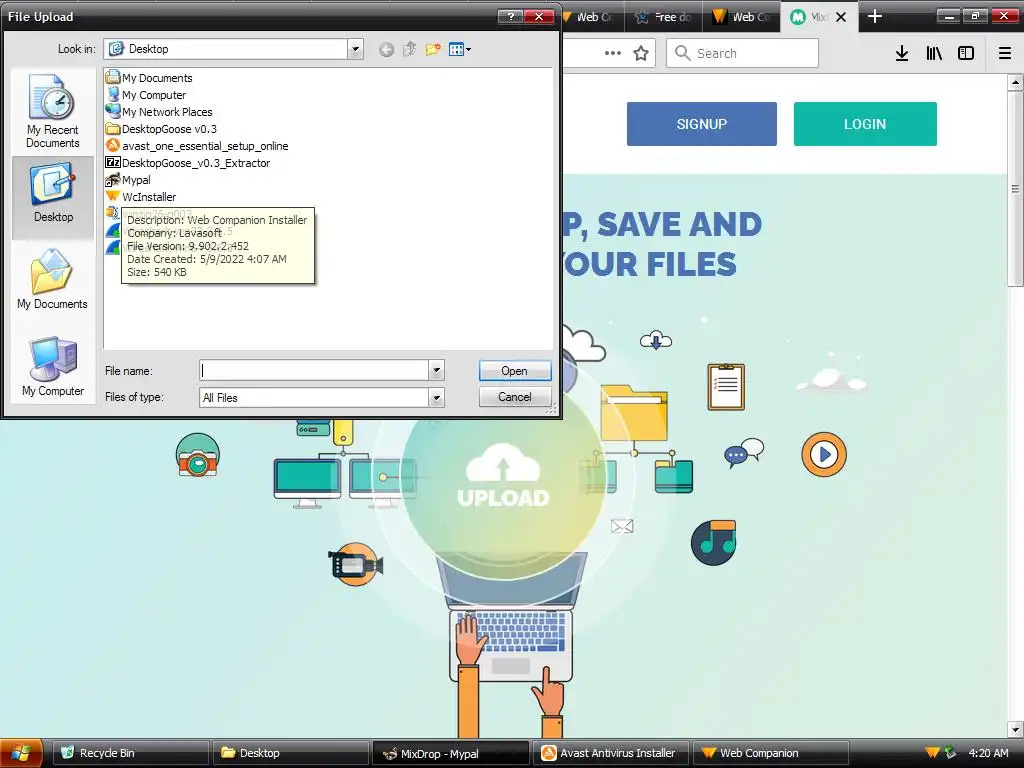Go back to last folder visited

pos(387,50)
